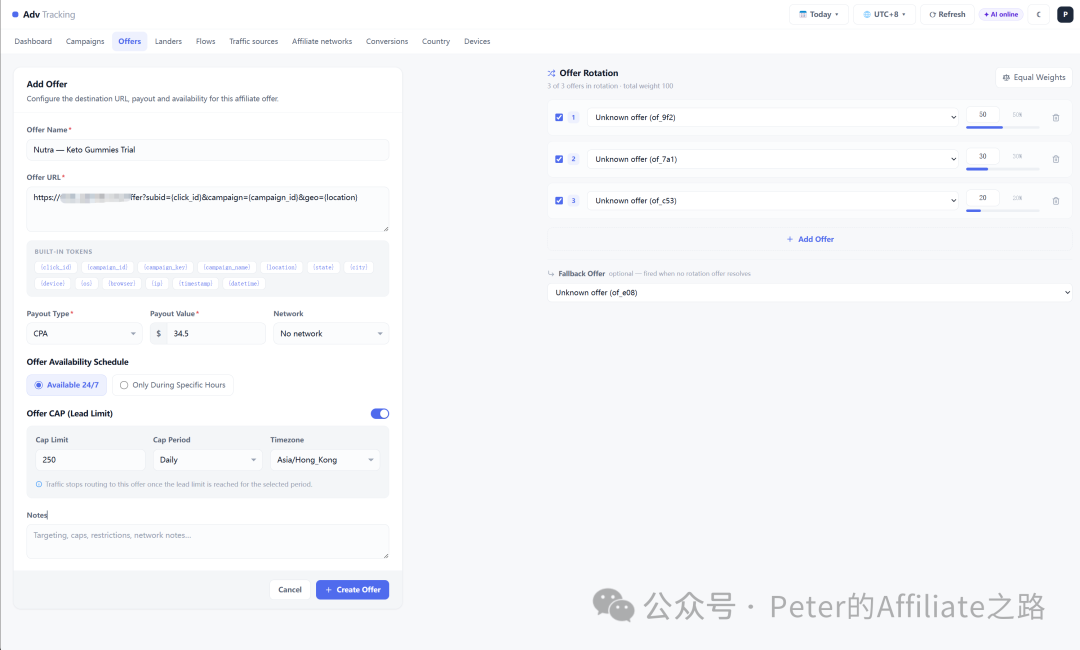The width and height of the screenshot is (1080, 650).
Task: Insert the {browser} token
Action: point(121,284)
